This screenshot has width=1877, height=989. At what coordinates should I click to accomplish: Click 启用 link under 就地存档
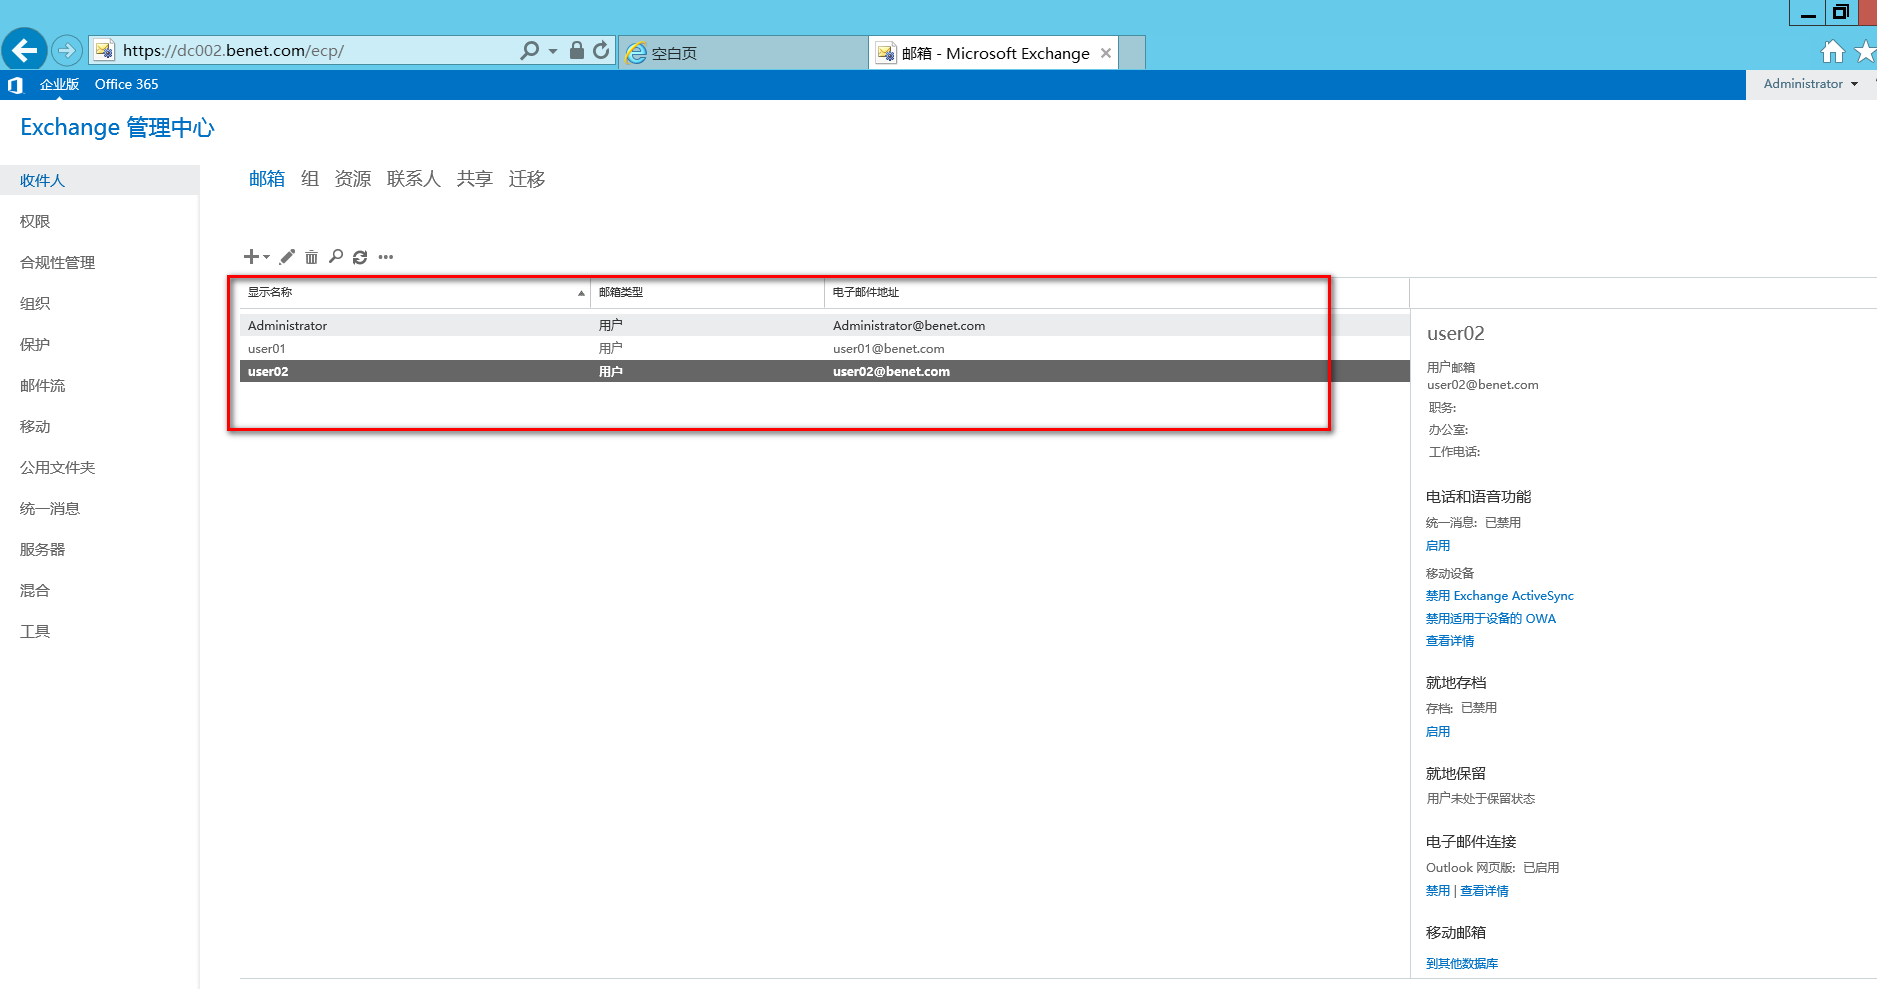pos(1438,732)
